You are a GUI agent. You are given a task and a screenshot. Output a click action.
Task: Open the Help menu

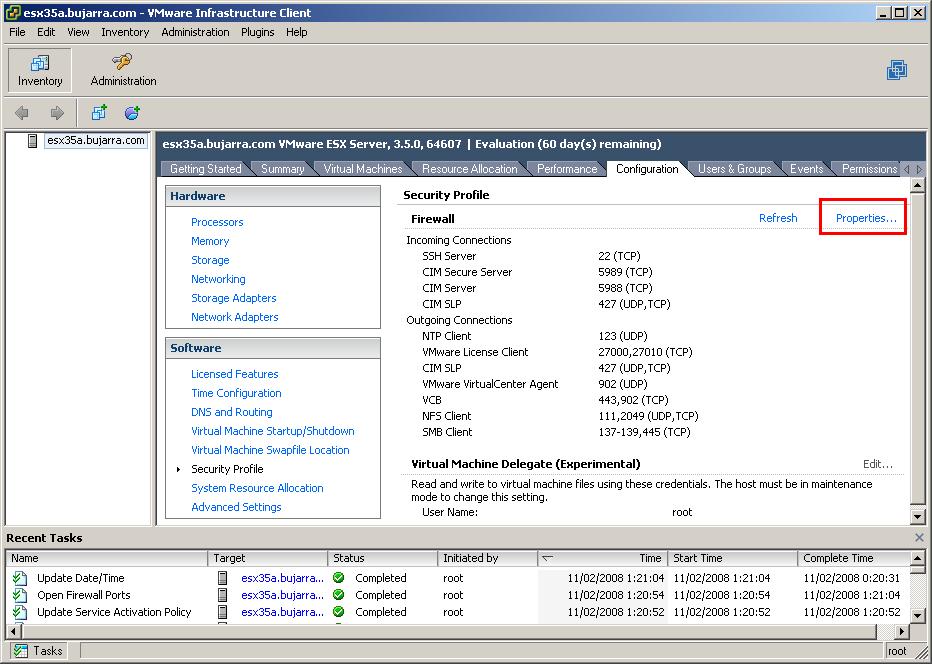(297, 32)
